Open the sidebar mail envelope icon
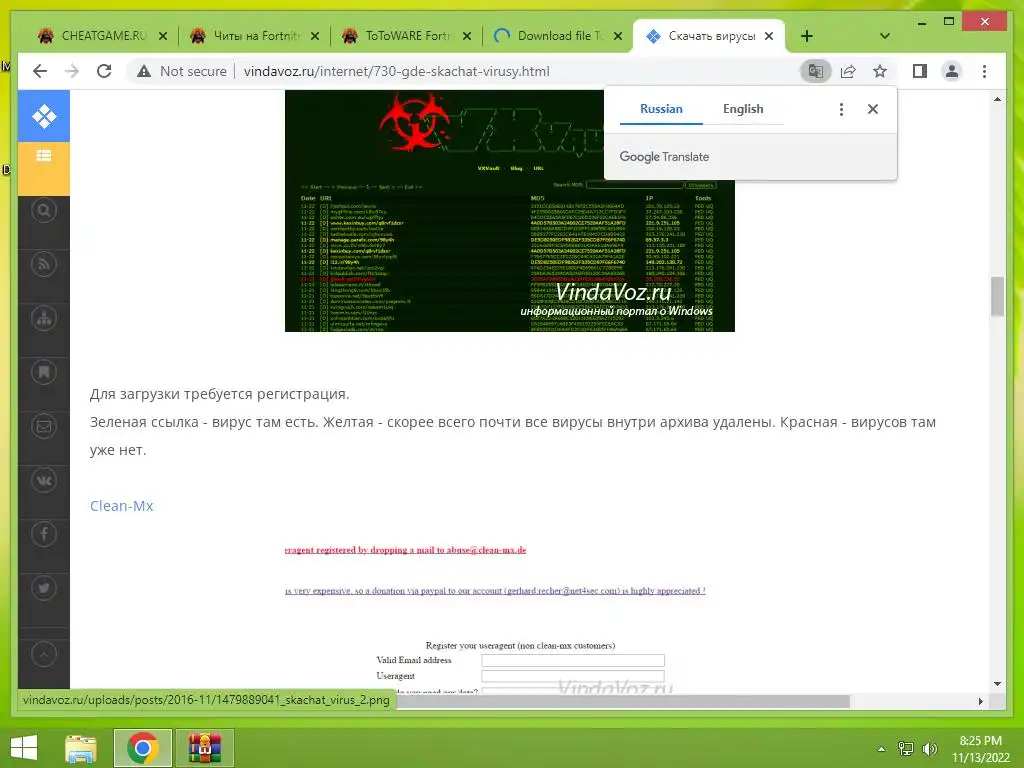 44,426
